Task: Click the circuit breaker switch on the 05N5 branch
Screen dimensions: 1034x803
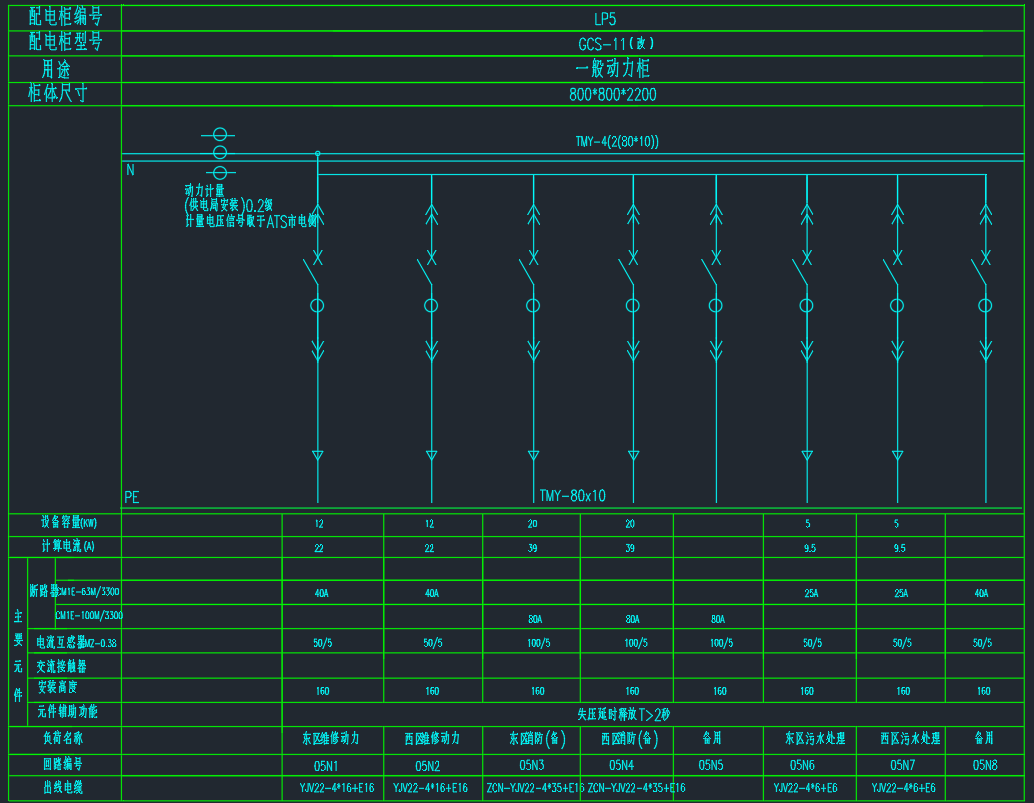Action: [x=710, y=270]
